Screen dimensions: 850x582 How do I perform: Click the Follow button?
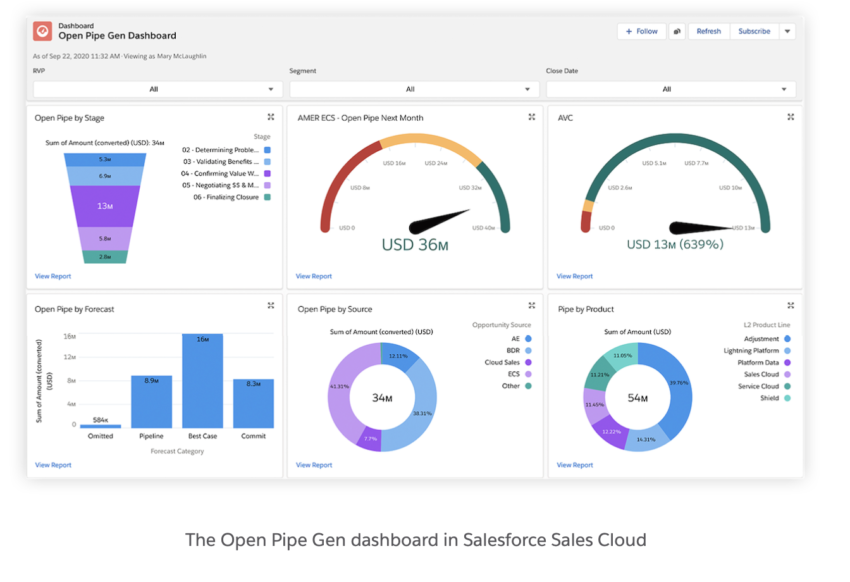click(641, 31)
